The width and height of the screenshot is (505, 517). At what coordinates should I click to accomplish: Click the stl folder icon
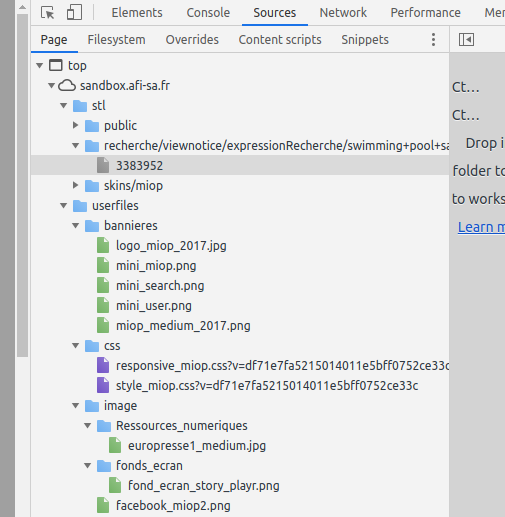point(80,106)
